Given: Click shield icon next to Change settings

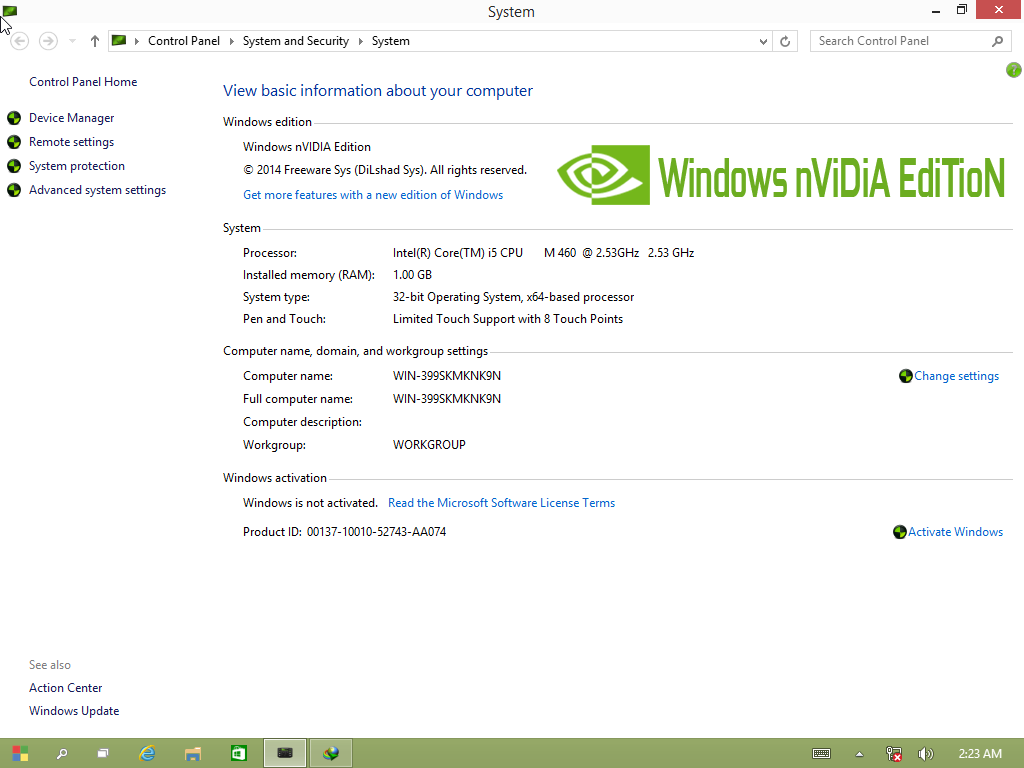Looking at the screenshot, I should (905, 376).
